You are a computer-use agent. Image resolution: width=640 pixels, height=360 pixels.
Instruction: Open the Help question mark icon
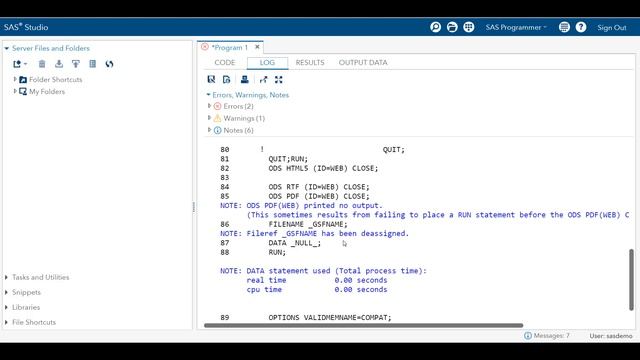tap(581, 27)
